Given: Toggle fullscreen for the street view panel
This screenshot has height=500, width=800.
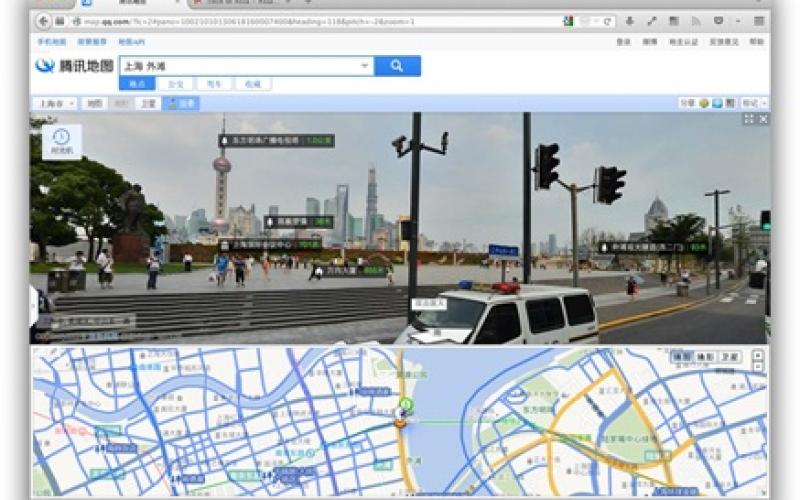Looking at the screenshot, I should [748, 119].
